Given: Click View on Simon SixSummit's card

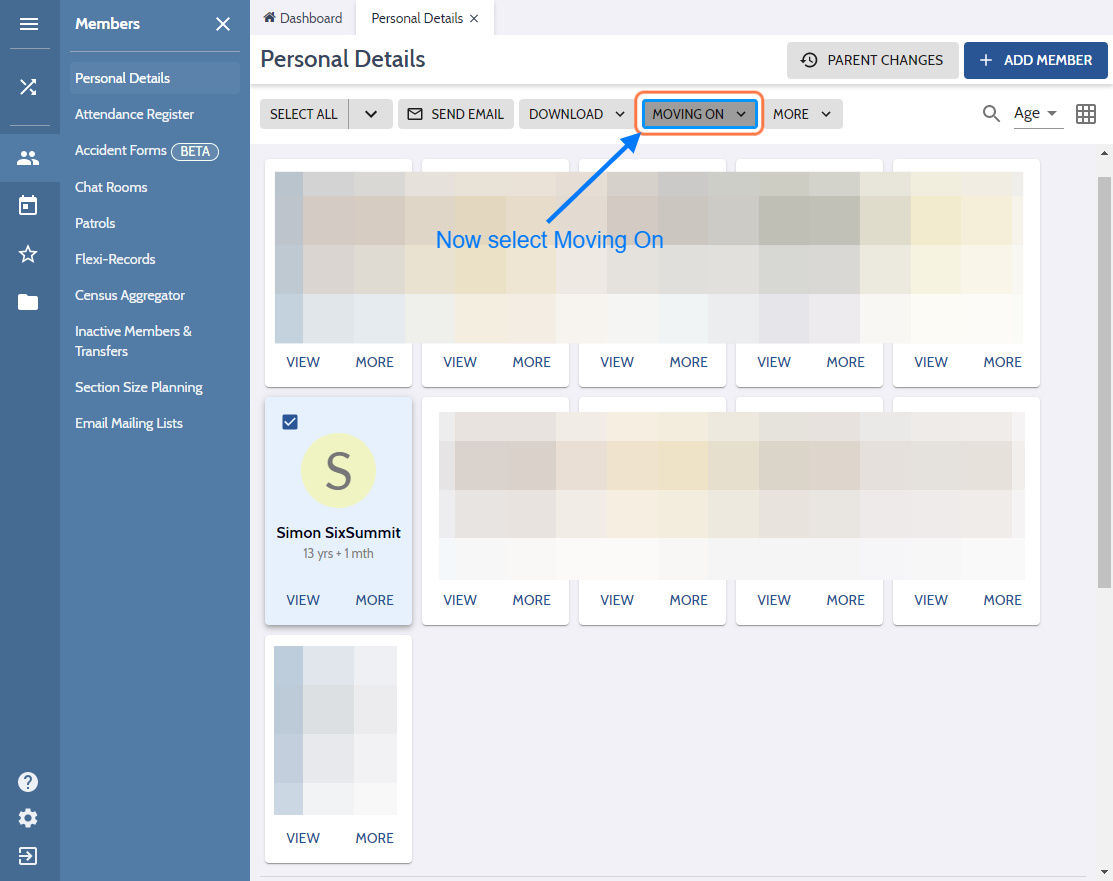Looking at the screenshot, I should 303,600.
